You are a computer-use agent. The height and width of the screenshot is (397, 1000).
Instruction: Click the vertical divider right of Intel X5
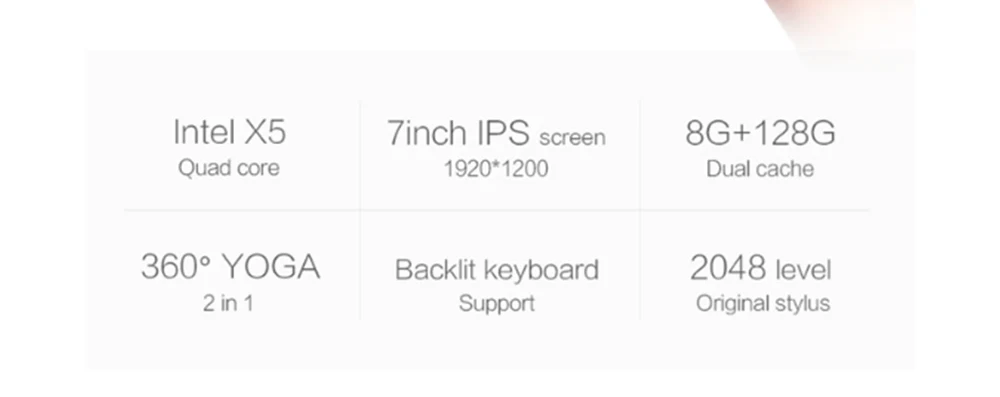[x=360, y=211]
